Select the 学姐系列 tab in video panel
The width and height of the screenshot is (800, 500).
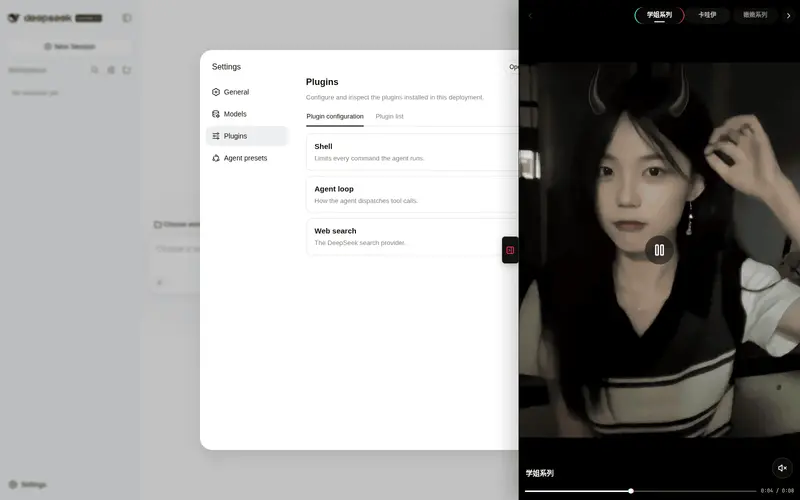(659, 15)
